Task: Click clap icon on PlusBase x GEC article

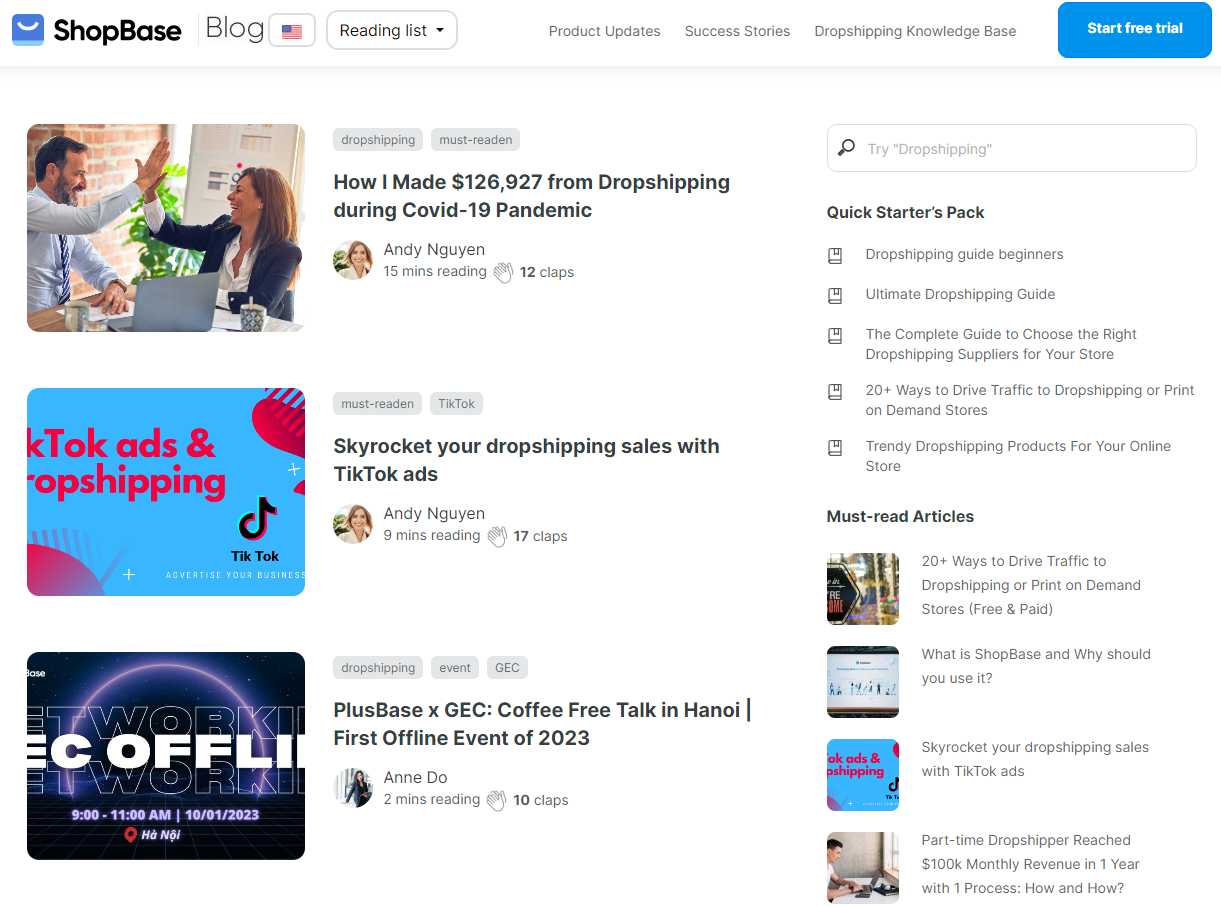Action: 497,800
